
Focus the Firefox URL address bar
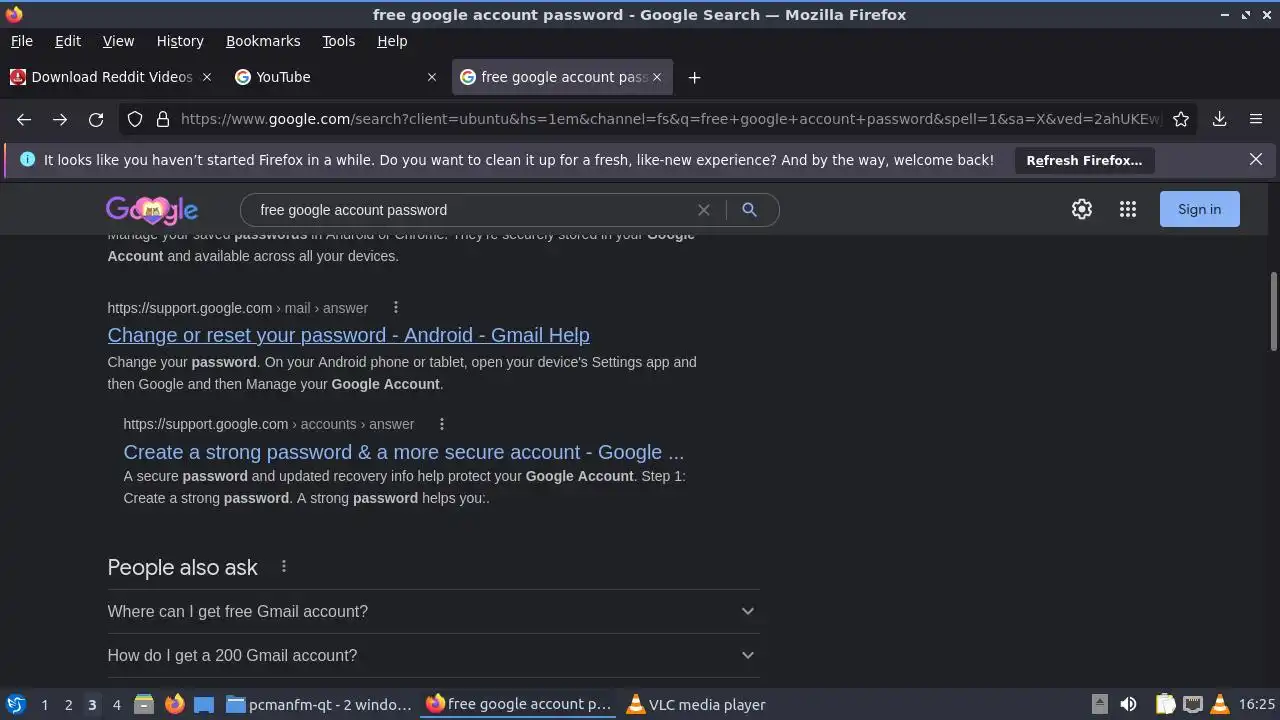pos(670,119)
